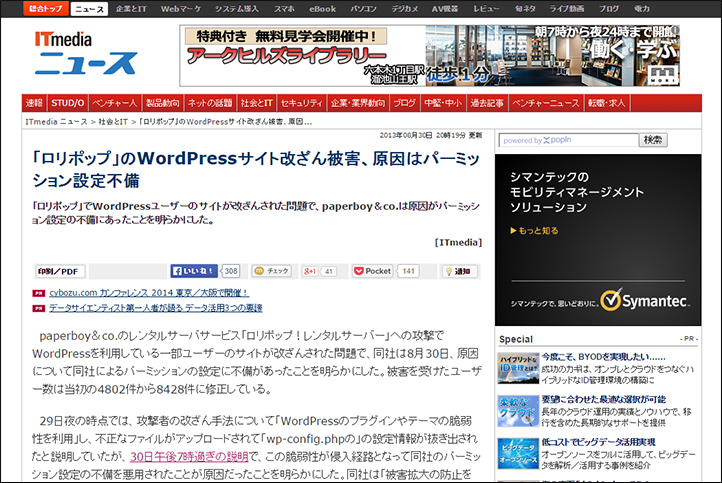The width and height of the screenshot is (722, 483).
Task: Click the ITmedia ニュース breadcrumb link
Action: point(56,122)
